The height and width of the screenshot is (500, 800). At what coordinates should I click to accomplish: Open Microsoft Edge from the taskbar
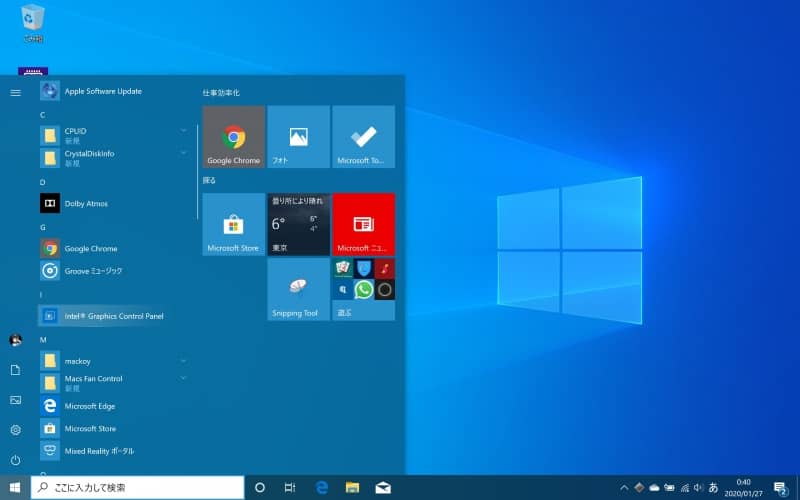(321, 488)
